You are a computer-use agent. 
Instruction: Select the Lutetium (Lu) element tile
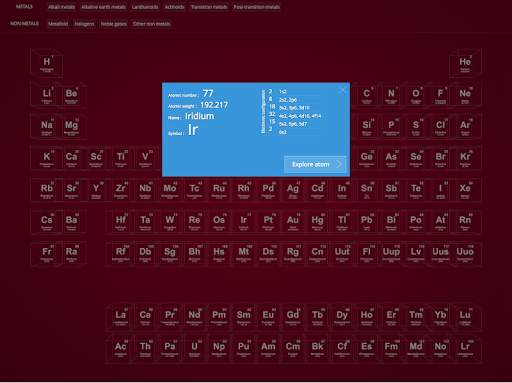[465, 316]
